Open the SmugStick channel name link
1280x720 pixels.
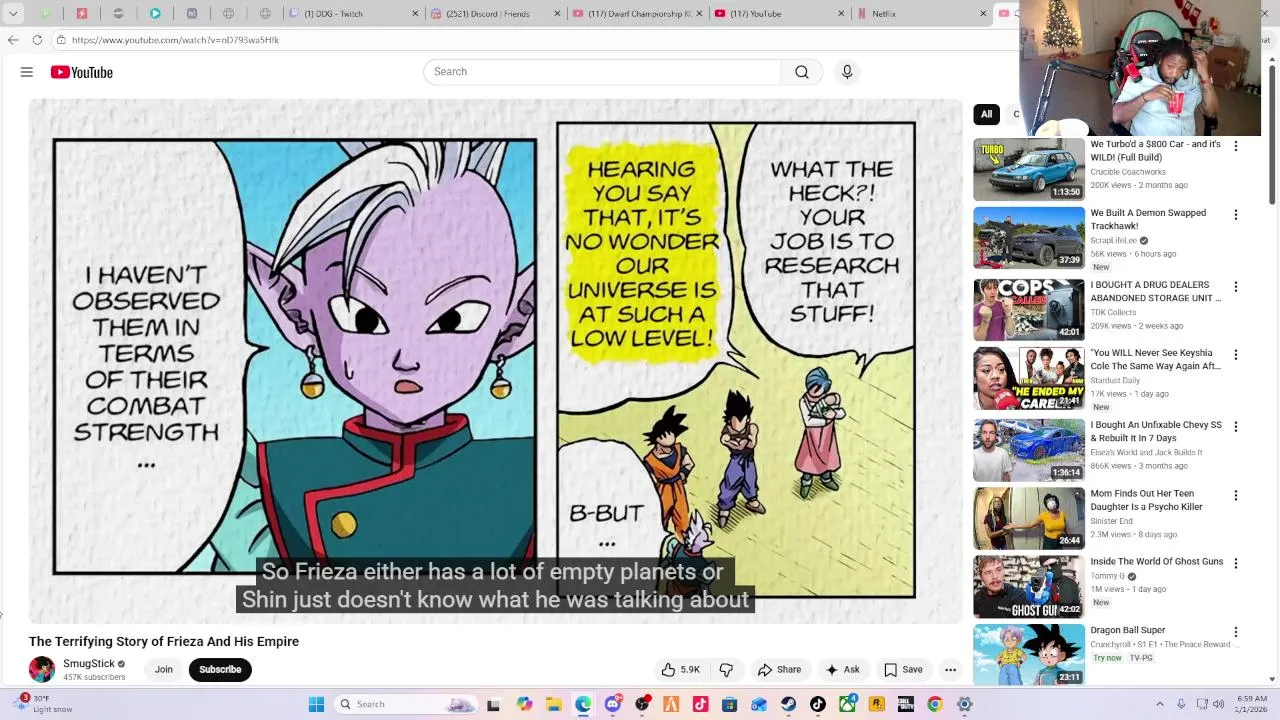(89, 664)
